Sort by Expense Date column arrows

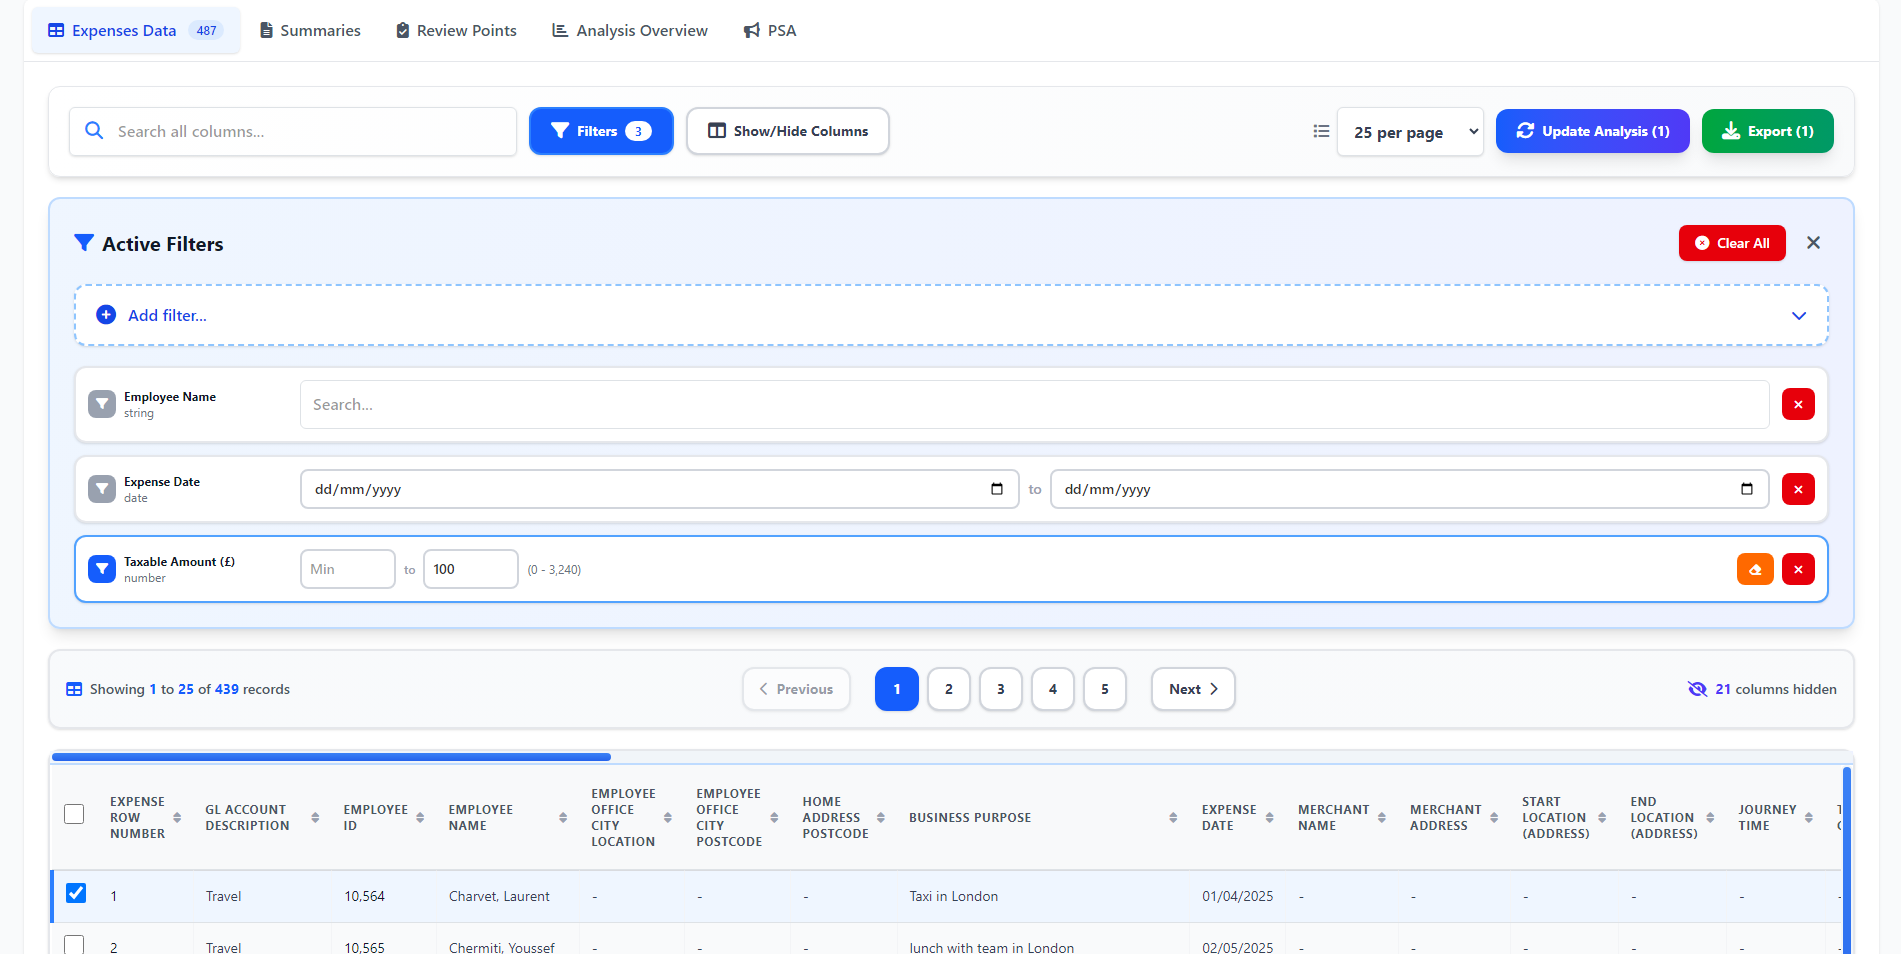pos(1270,818)
